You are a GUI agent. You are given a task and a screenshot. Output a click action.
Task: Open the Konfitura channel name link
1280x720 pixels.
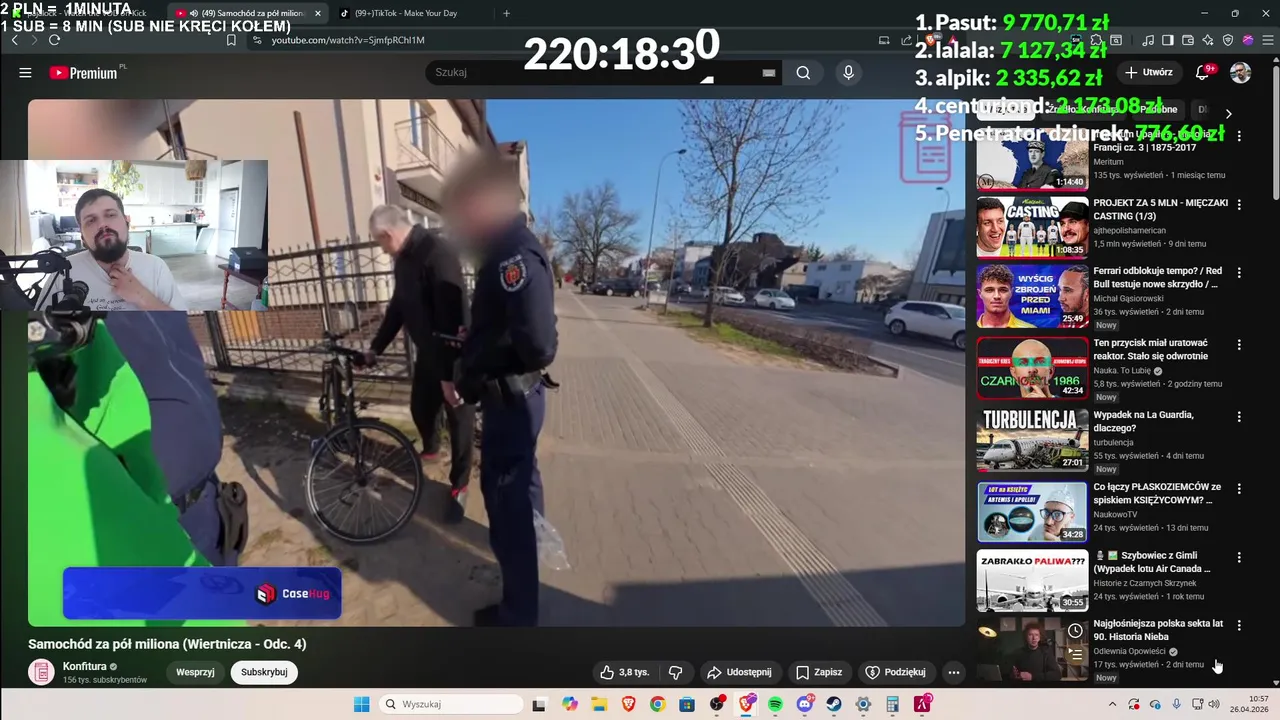[84, 666]
